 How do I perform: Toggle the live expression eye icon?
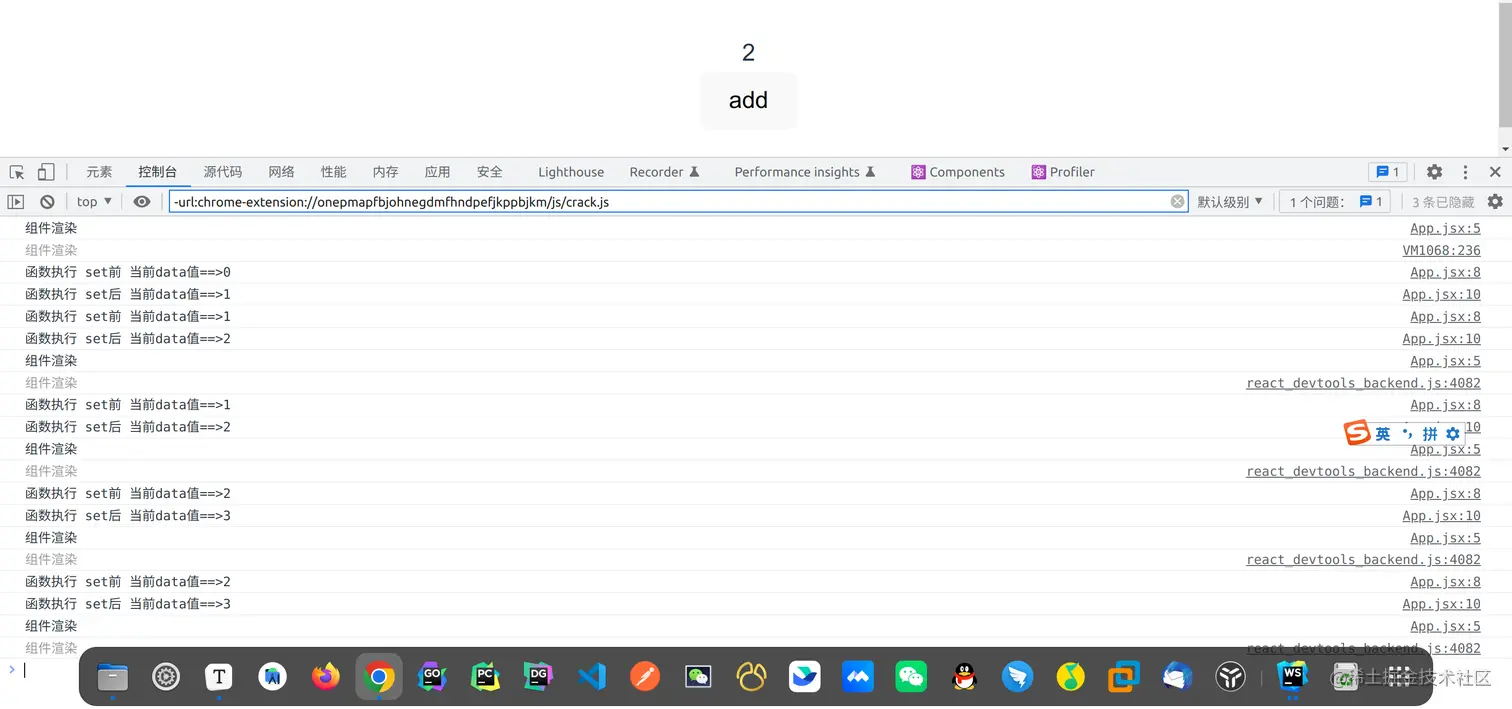[x=142, y=202]
